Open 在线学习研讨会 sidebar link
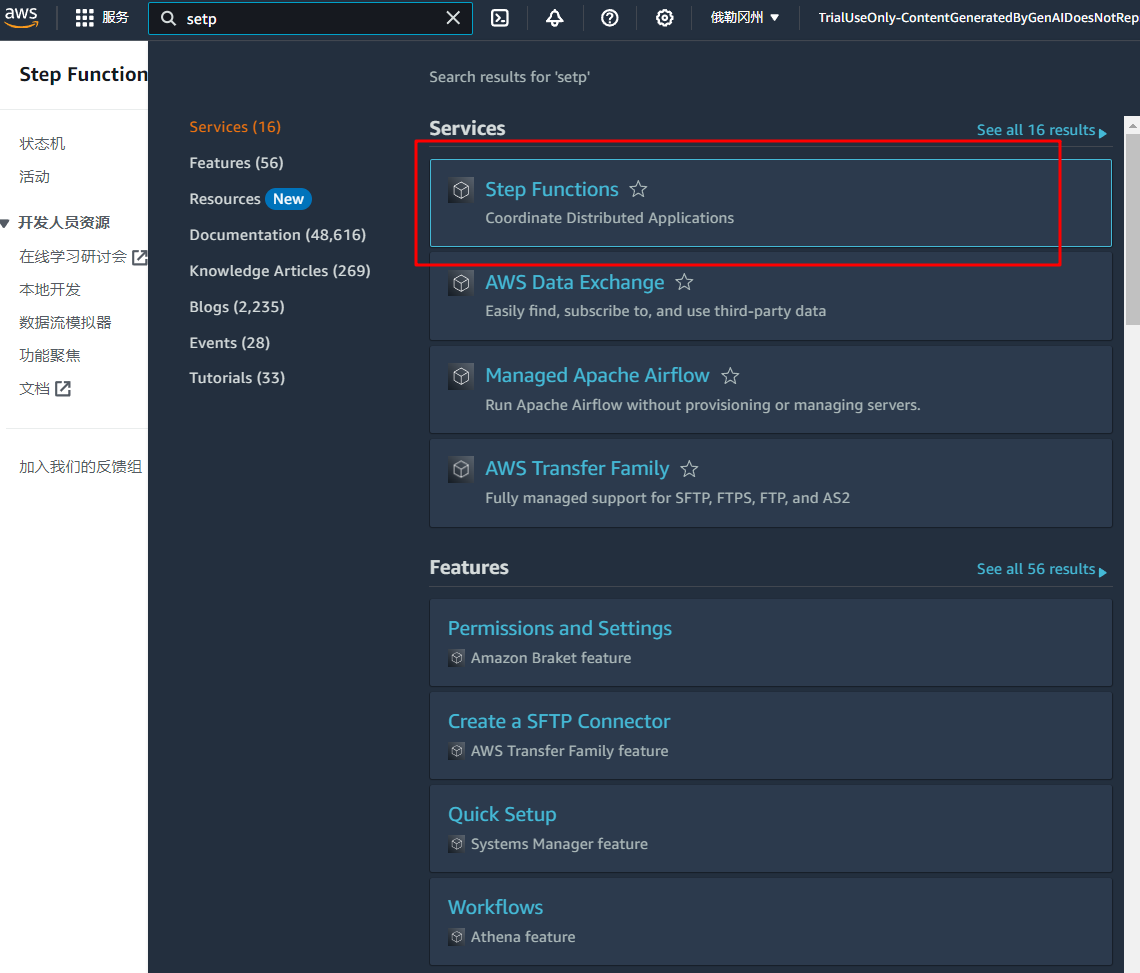Image resolution: width=1140 pixels, height=973 pixels. click(73, 257)
